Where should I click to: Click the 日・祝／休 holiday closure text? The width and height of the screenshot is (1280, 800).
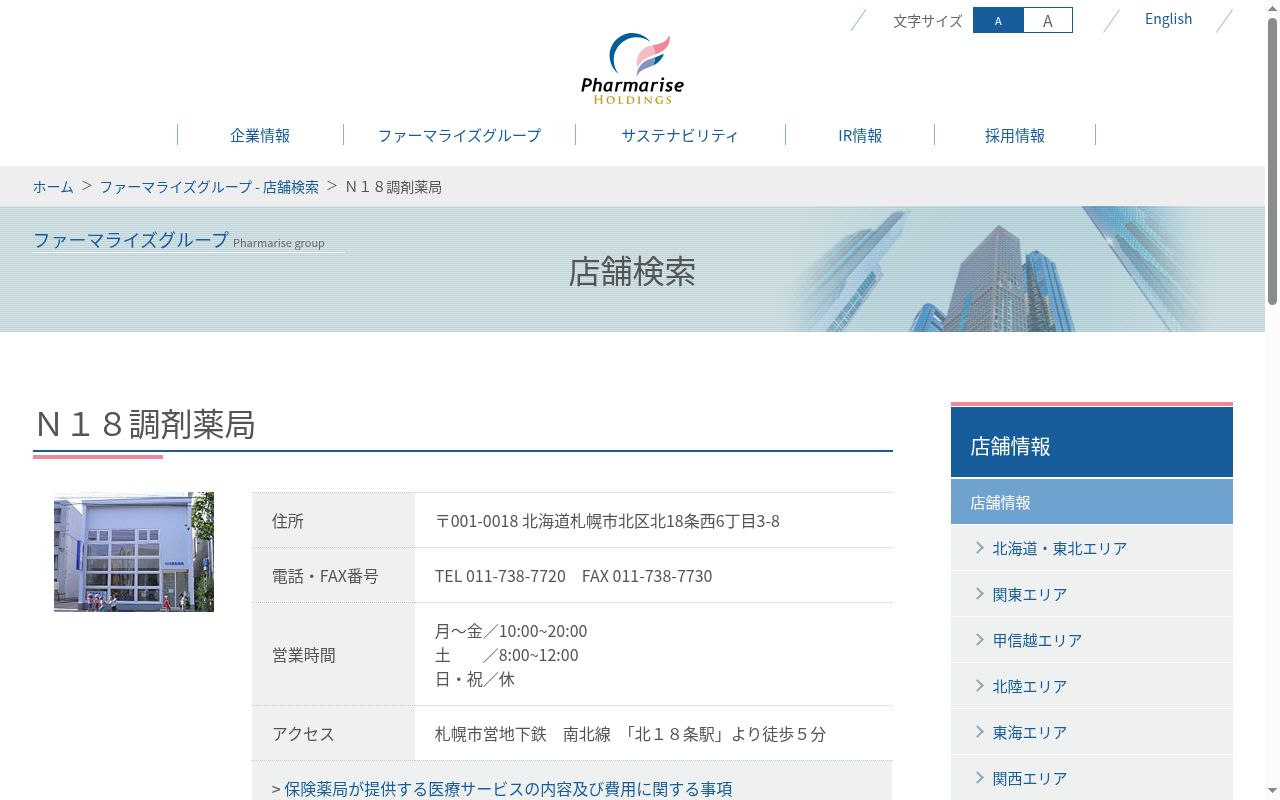tap(475, 679)
